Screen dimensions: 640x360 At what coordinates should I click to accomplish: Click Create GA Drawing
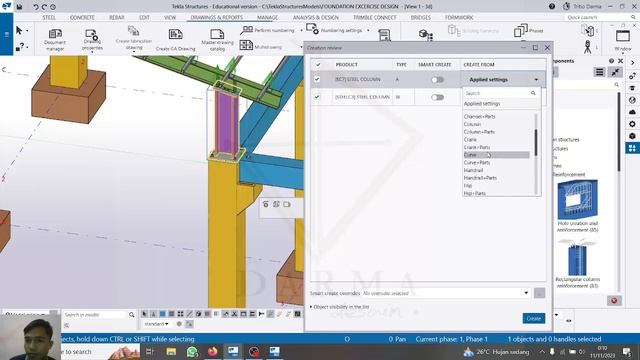175,40
